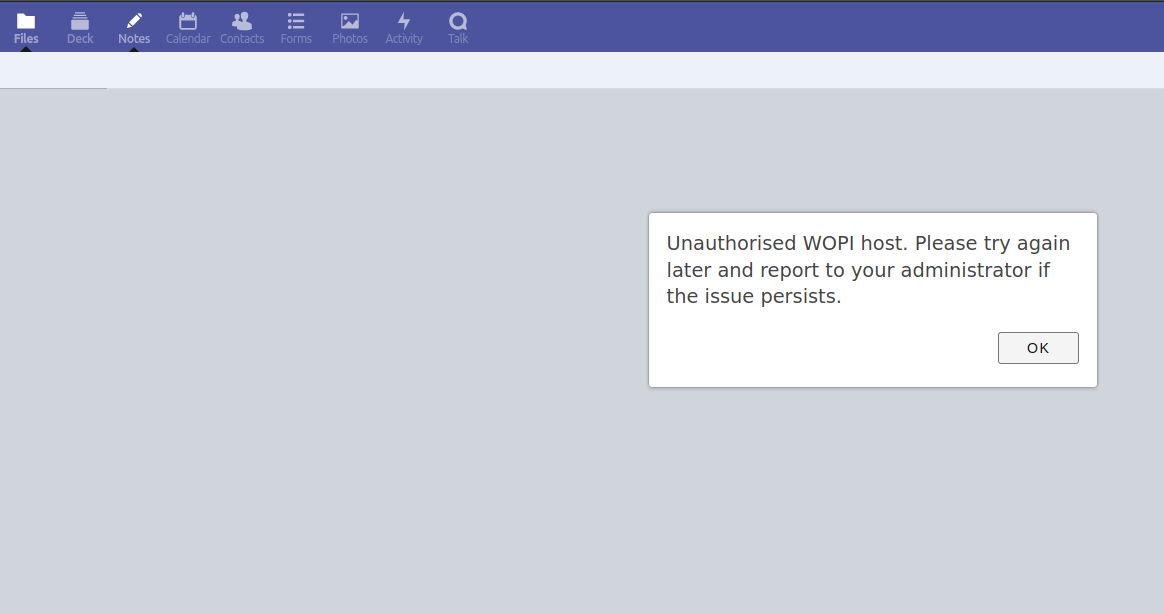Screen dimensions: 1164x614
Task: Choose the "Calendar" text label
Action: tap(188, 39)
